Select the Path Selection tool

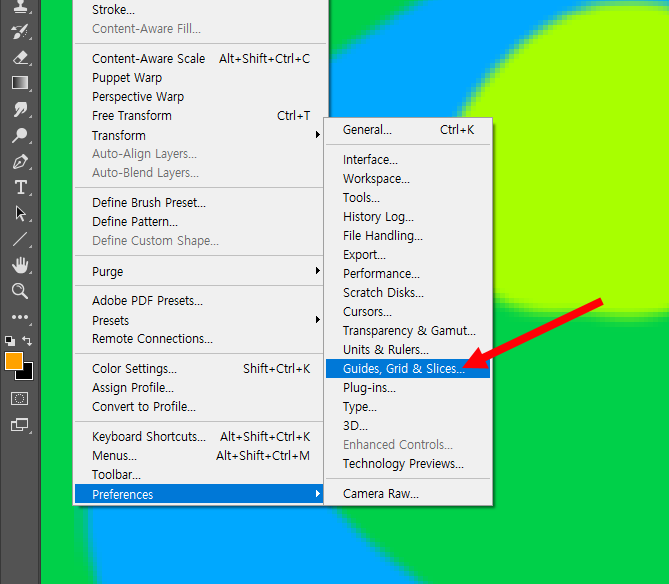[x=20, y=213]
